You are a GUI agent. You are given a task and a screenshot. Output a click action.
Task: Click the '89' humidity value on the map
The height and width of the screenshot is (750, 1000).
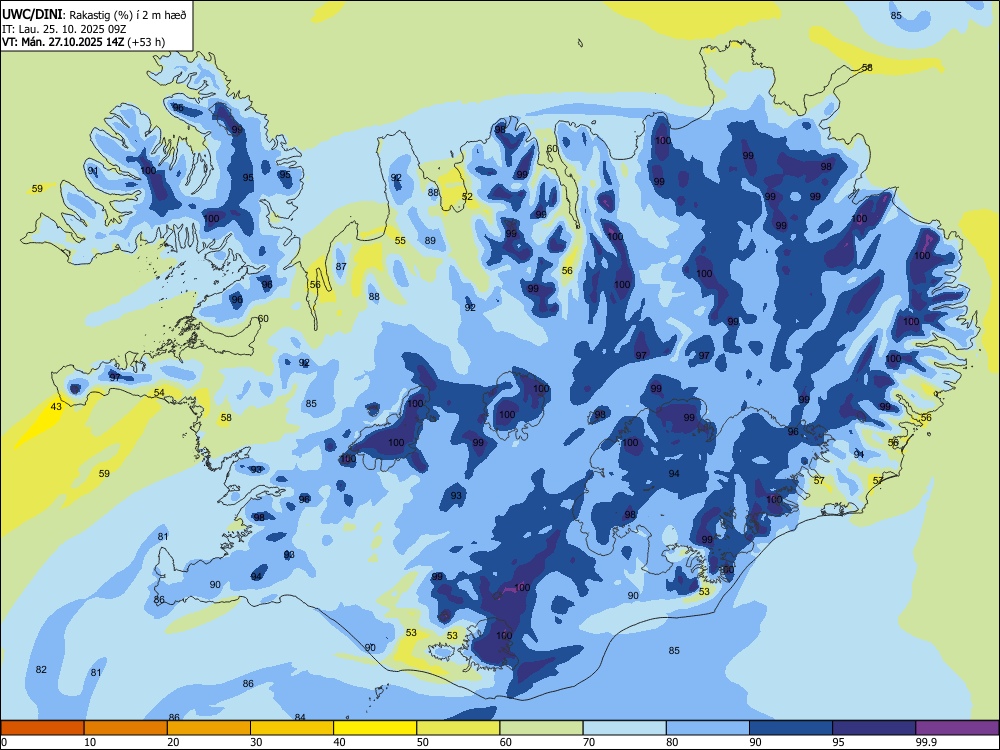[x=430, y=240]
